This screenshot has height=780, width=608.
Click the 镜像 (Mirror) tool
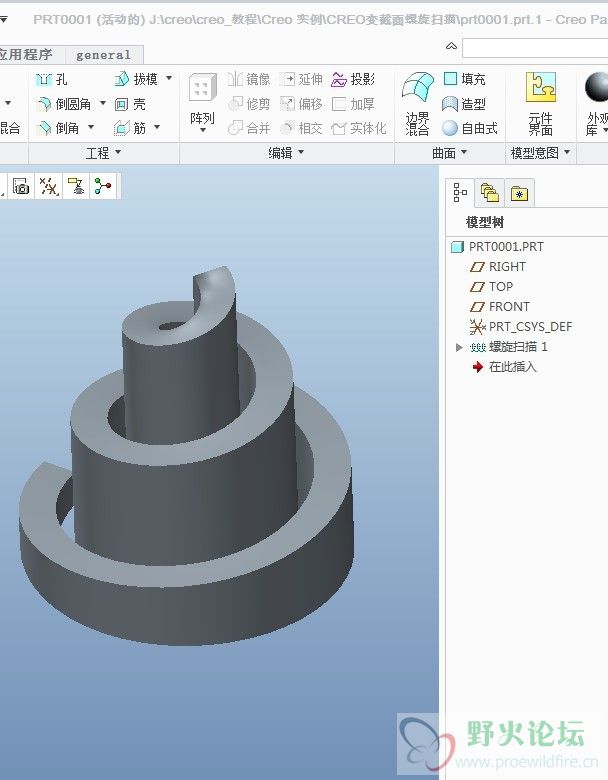249,79
